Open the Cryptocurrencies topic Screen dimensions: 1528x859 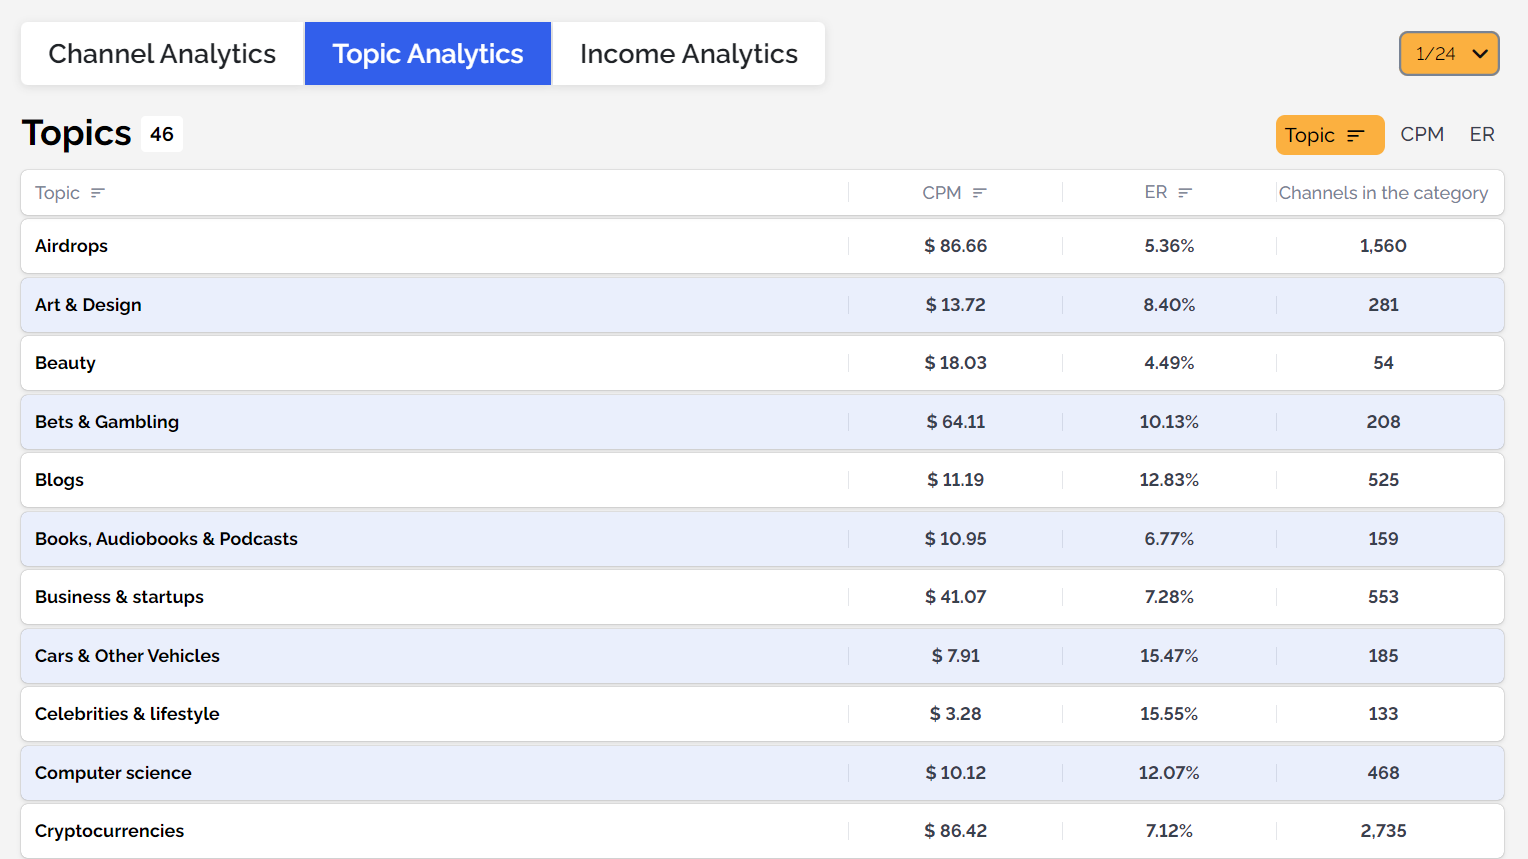pos(762,831)
